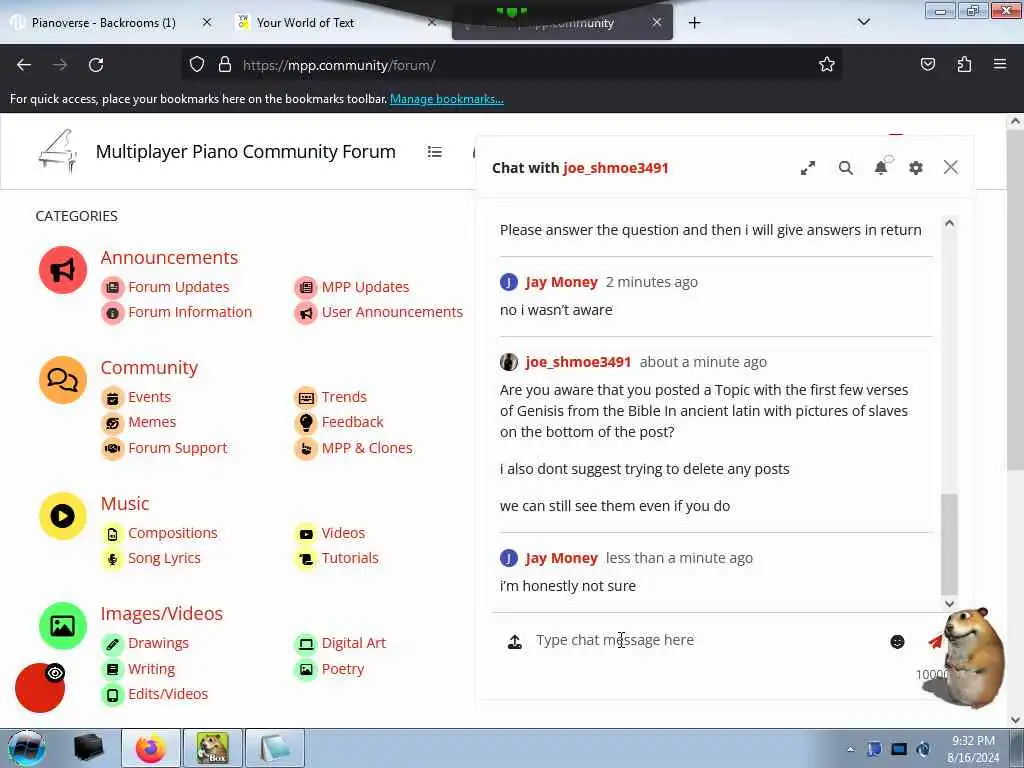Open the Music category play icon
The width and height of the screenshot is (1024, 768).
pyautogui.click(x=63, y=516)
